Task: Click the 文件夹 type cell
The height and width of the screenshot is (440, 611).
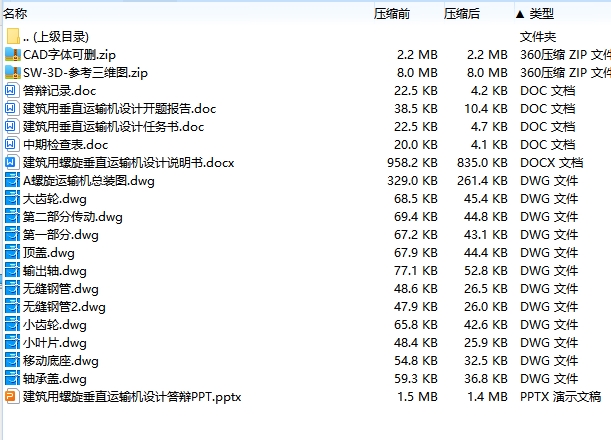Action: [538, 37]
